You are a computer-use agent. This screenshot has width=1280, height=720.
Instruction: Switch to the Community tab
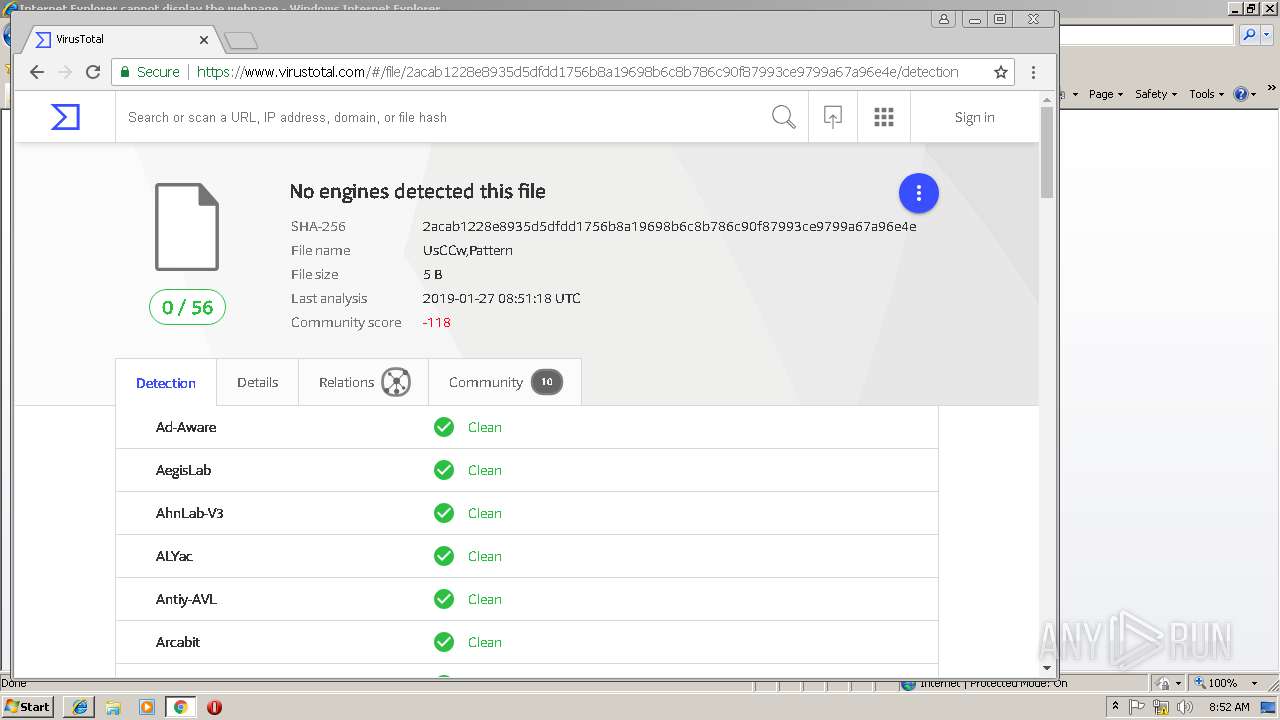click(505, 382)
